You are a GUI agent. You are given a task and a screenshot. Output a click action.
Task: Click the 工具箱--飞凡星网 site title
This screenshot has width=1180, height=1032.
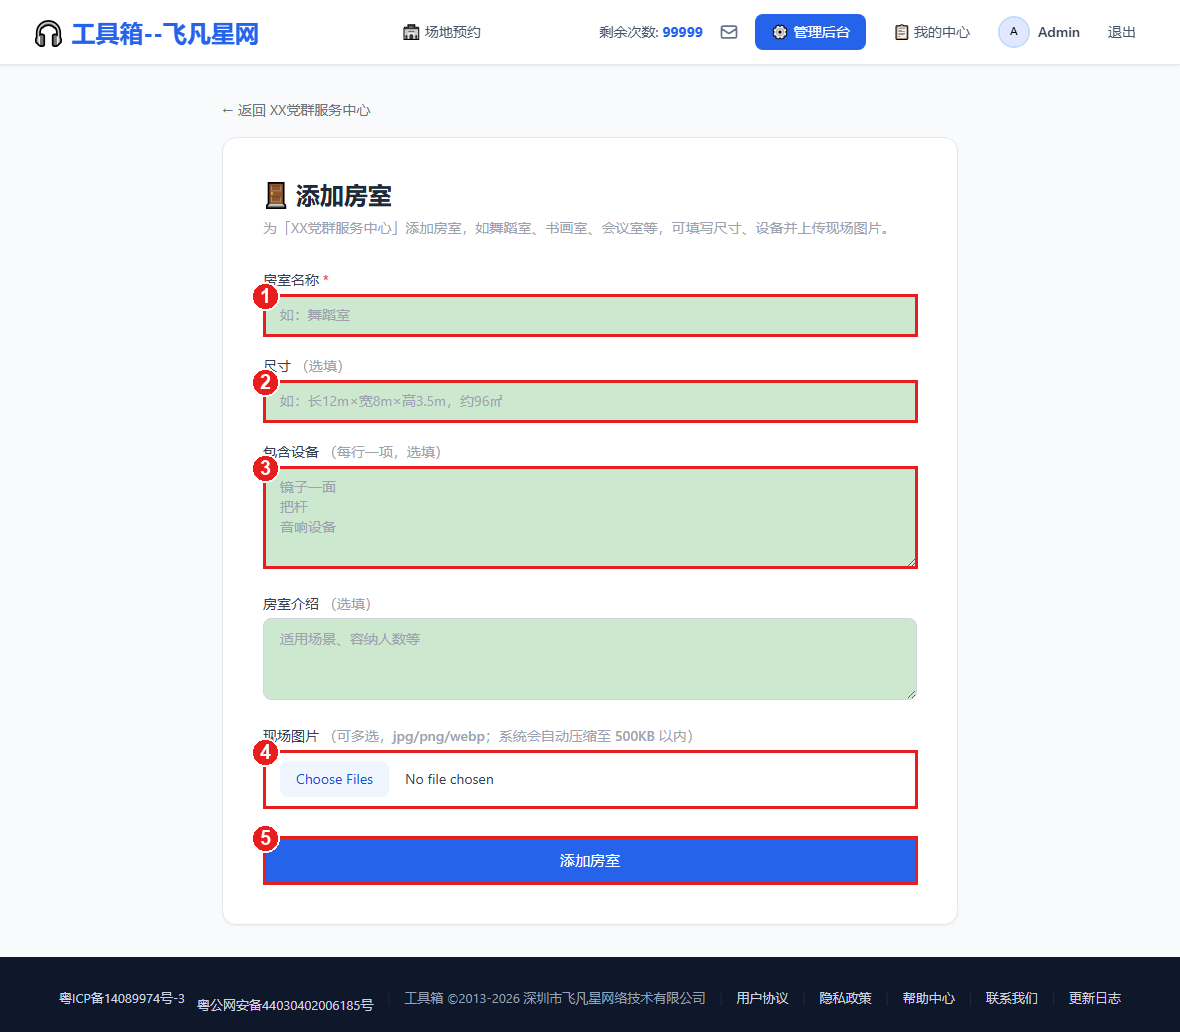pos(165,34)
